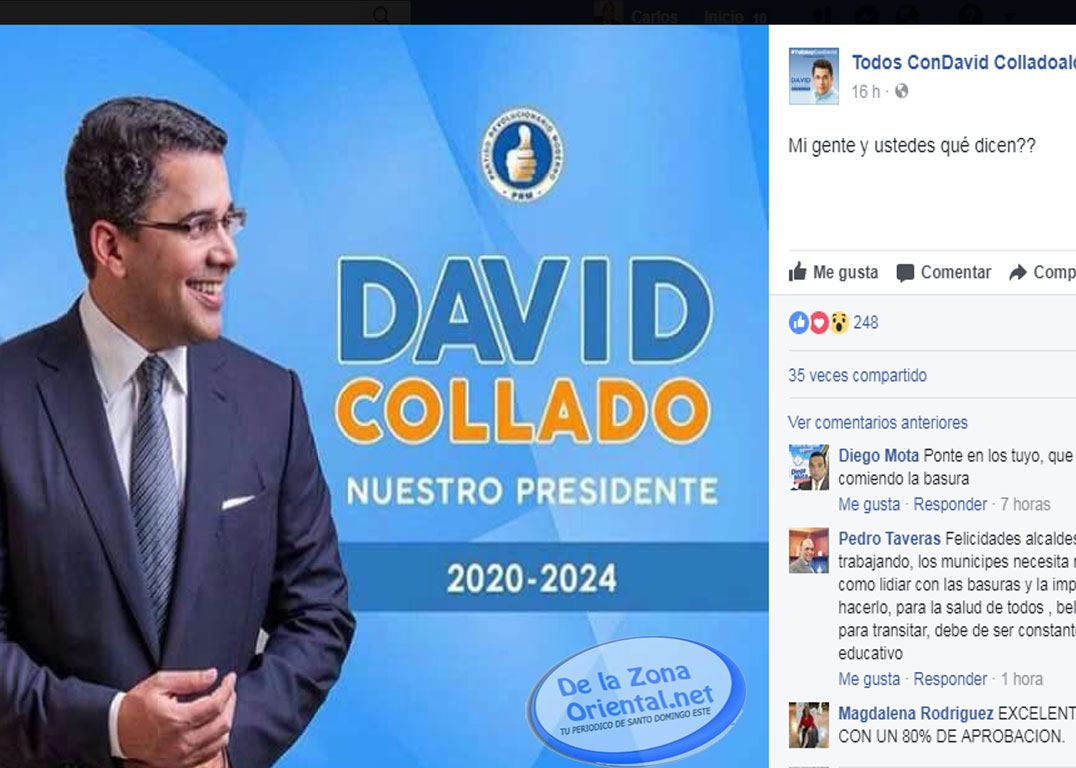The width and height of the screenshot is (1076, 768).
Task: Expand Ver comentarios anteriores
Action: [878, 423]
